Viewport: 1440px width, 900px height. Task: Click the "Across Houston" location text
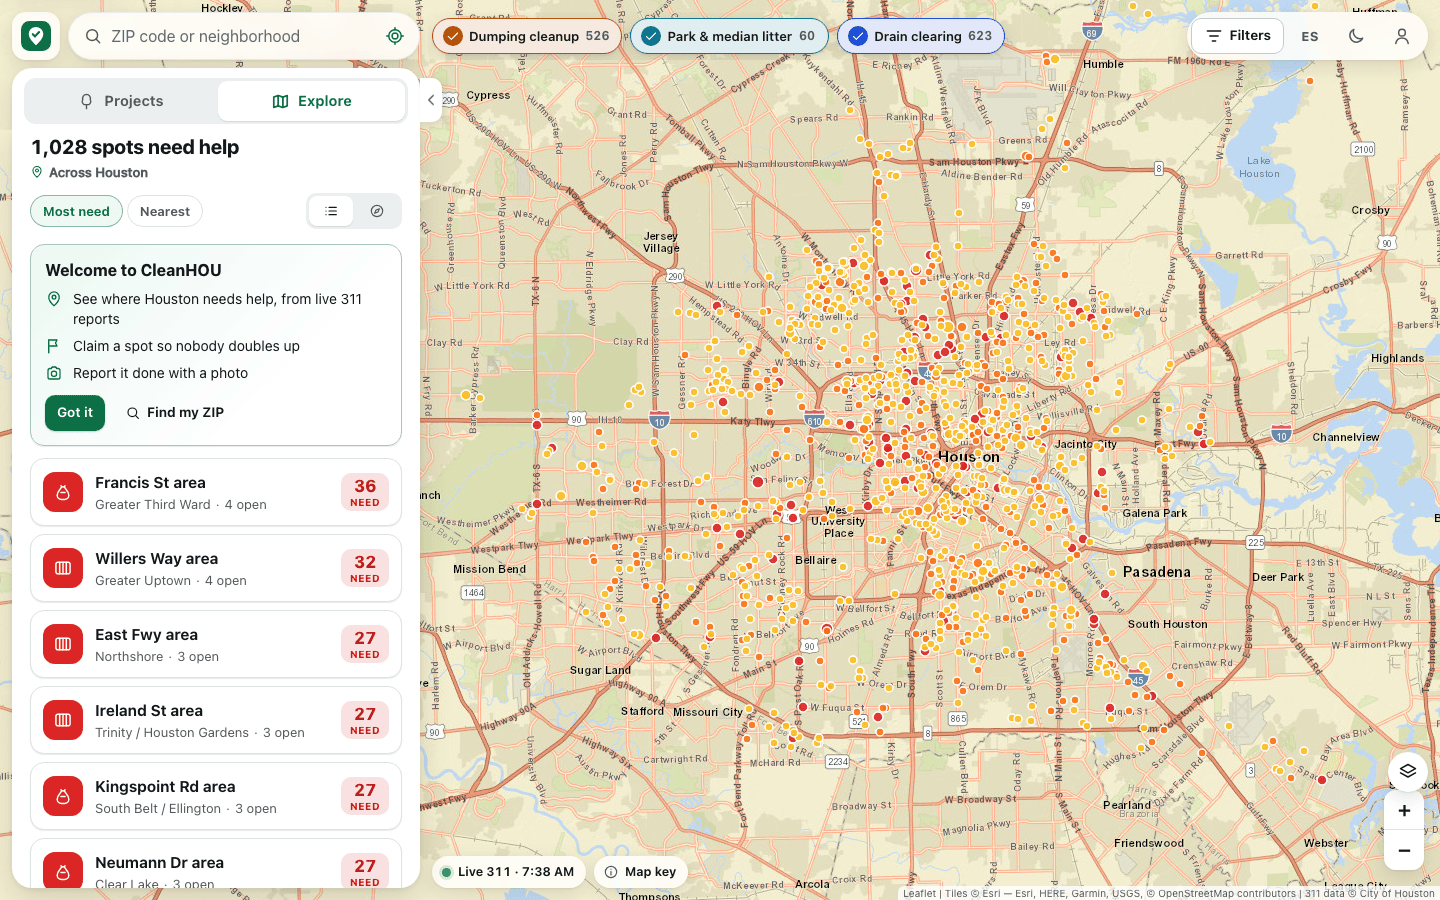click(x=98, y=173)
